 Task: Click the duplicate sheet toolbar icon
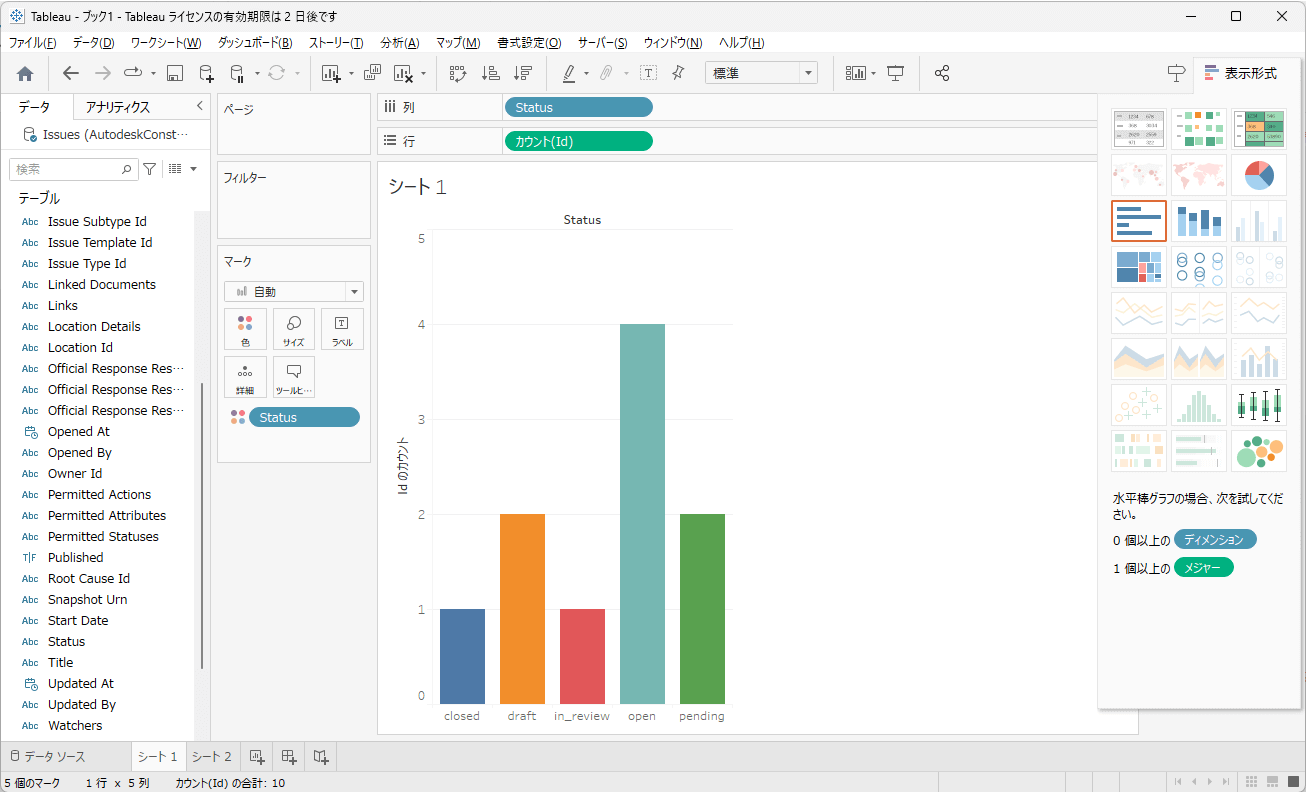[x=372, y=73]
